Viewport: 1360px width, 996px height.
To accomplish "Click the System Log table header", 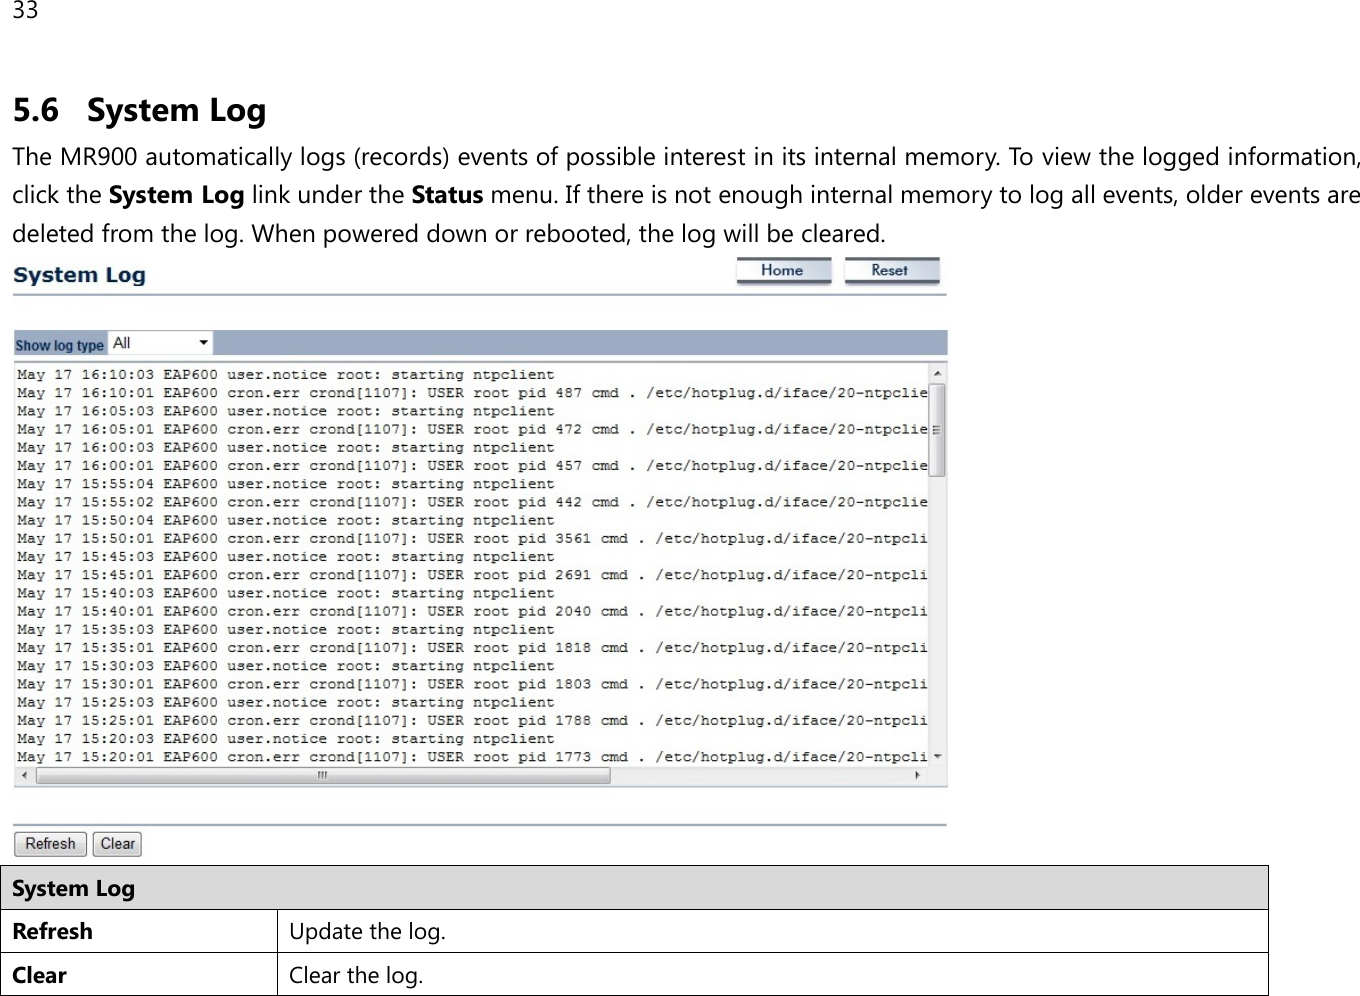I will (x=635, y=888).
